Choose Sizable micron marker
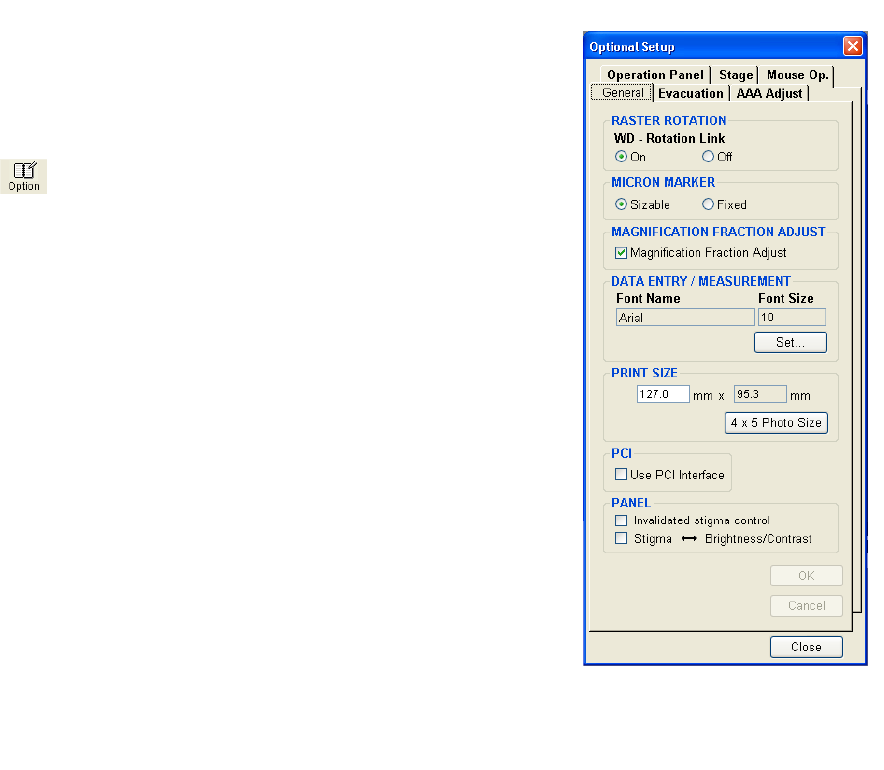Image resolution: width=884 pixels, height=770 pixels. pyautogui.click(x=621, y=205)
